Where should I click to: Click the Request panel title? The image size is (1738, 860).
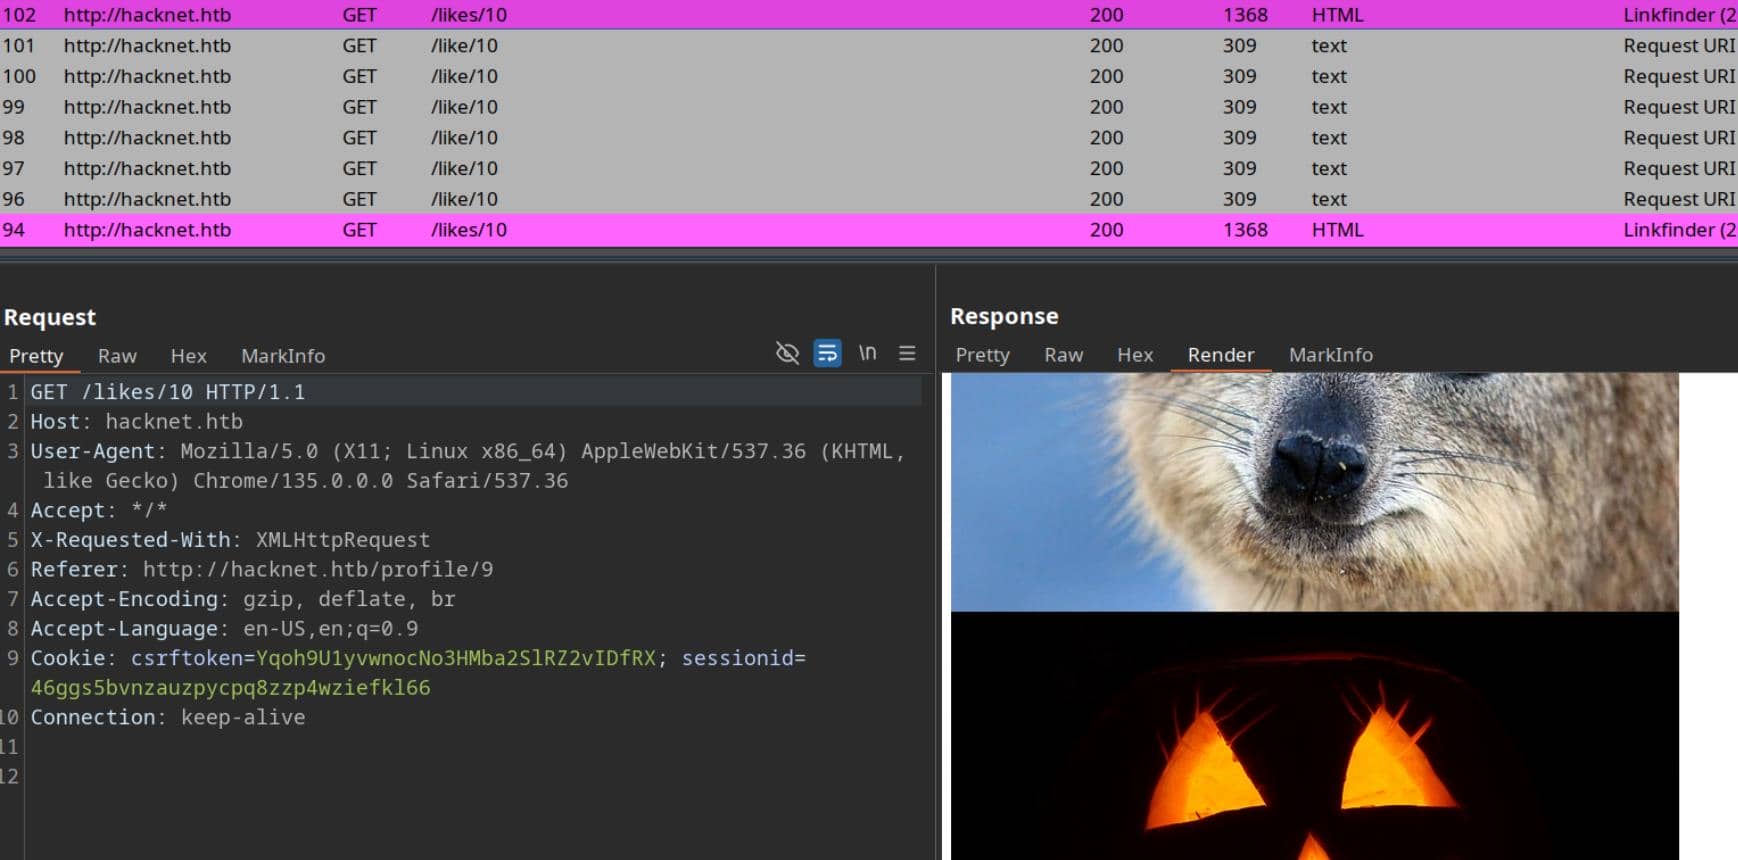(x=50, y=318)
